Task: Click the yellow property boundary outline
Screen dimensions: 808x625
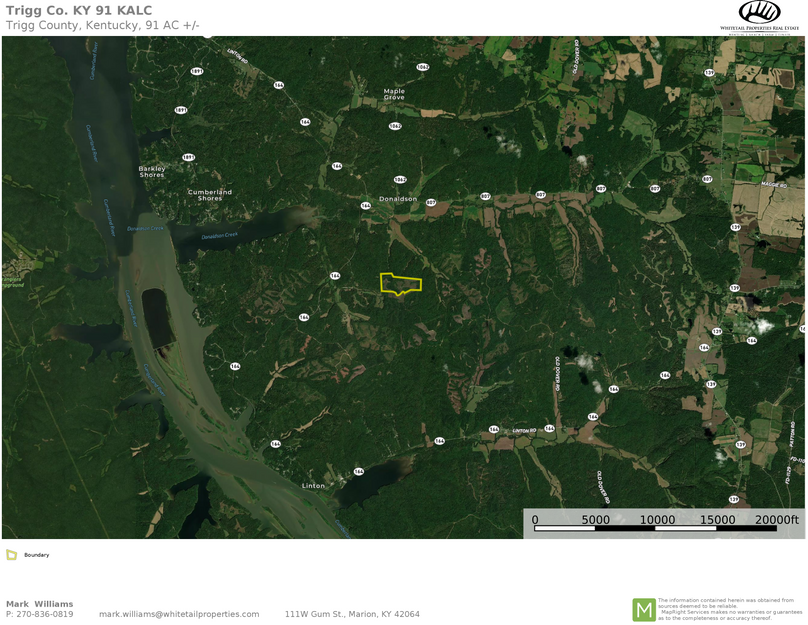Action: pyautogui.click(x=401, y=284)
